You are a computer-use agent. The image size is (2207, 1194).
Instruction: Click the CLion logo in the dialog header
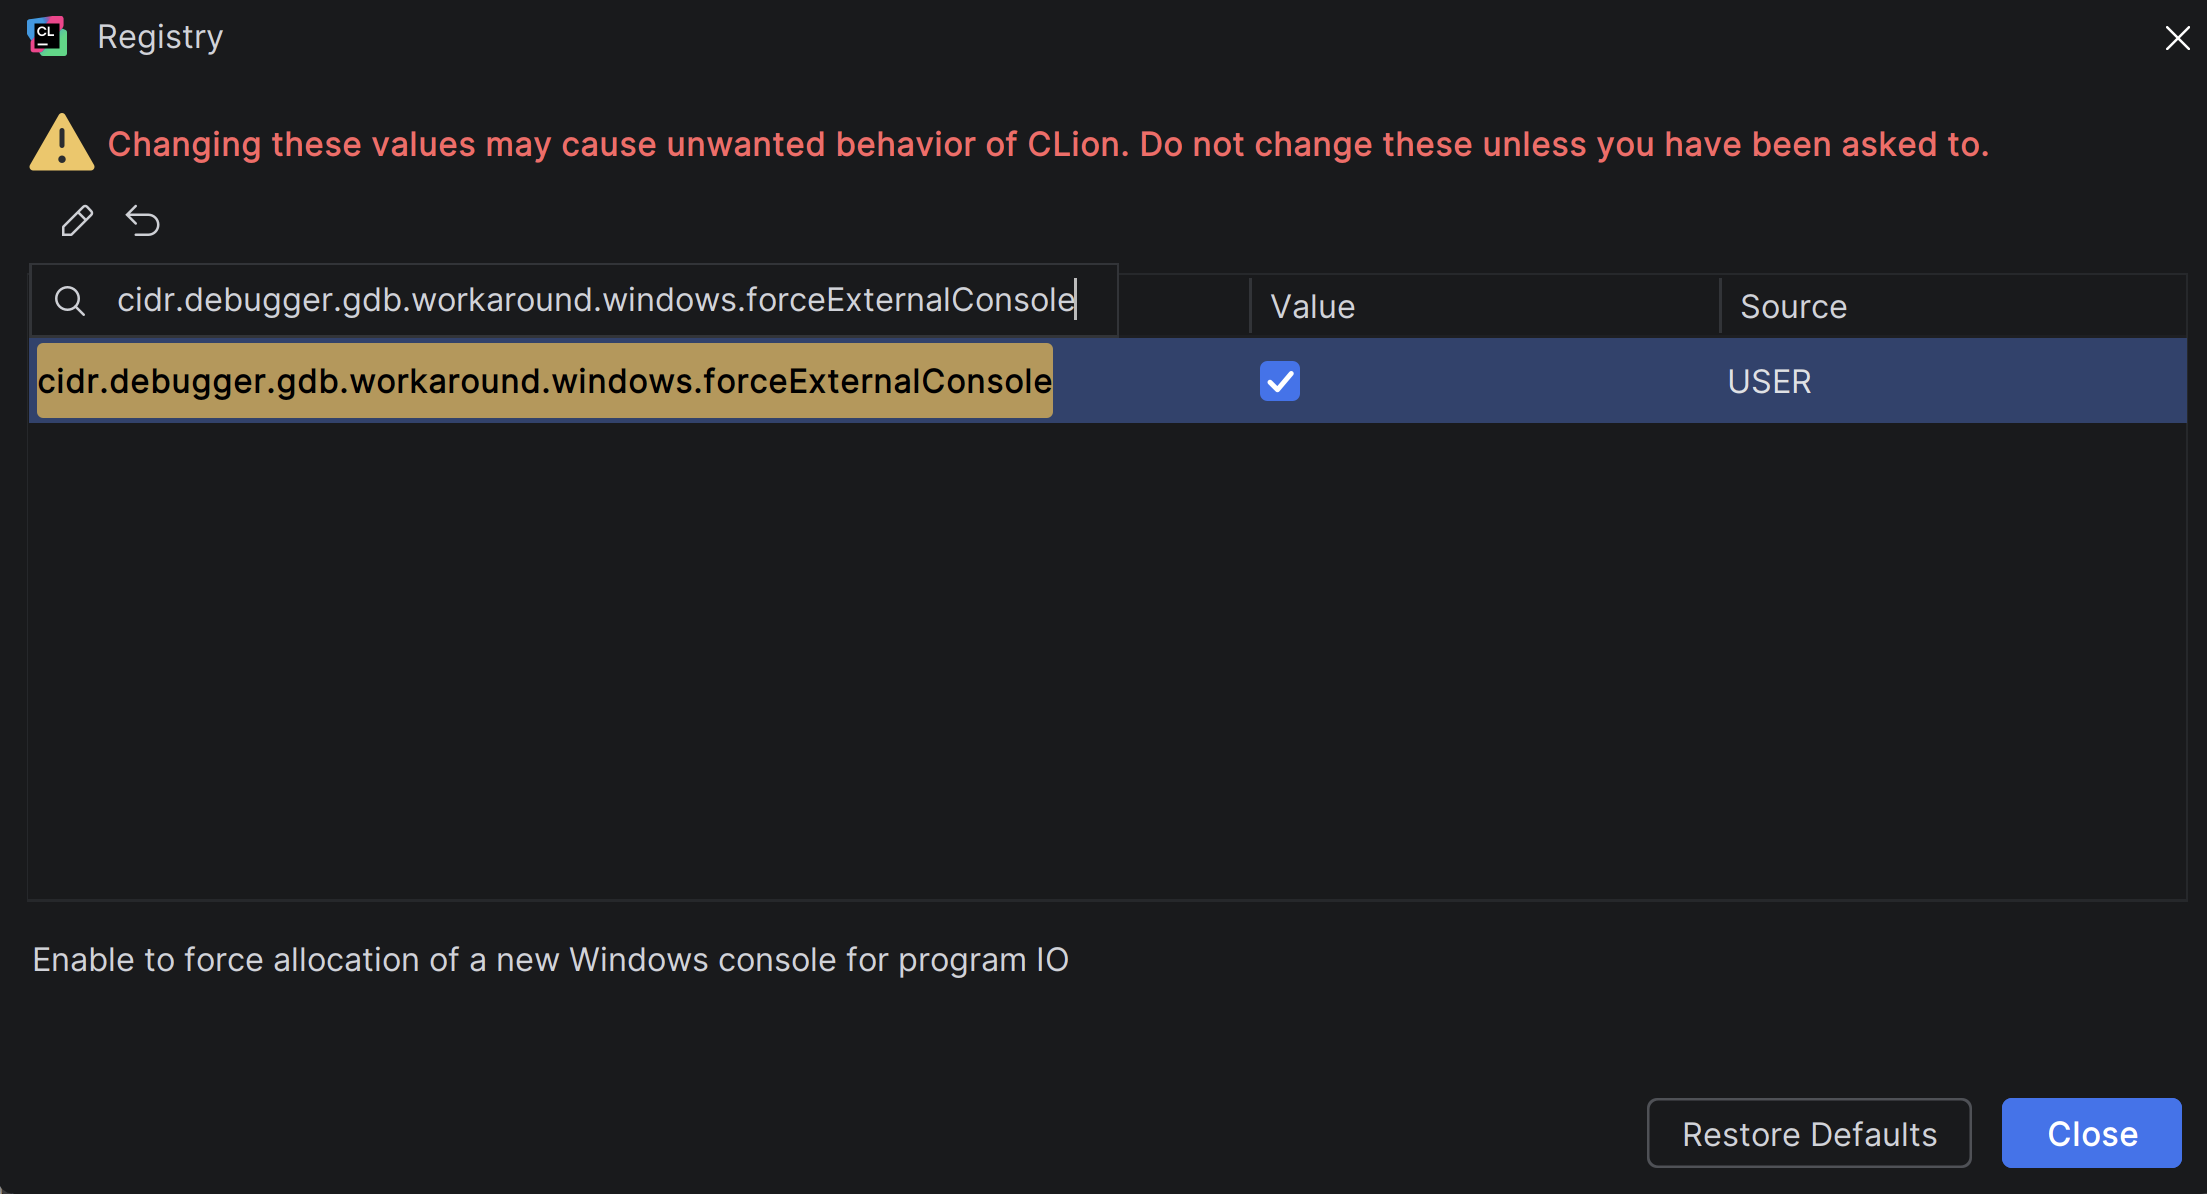pos(46,36)
